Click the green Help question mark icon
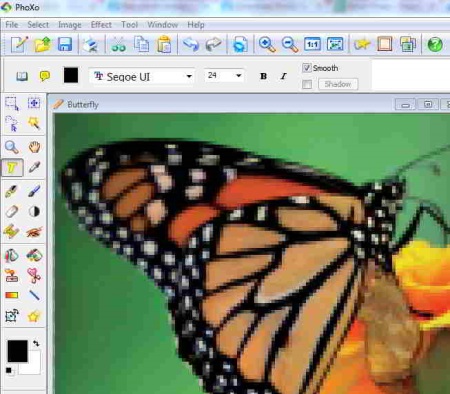This screenshot has height=394, width=450. click(435, 44)
